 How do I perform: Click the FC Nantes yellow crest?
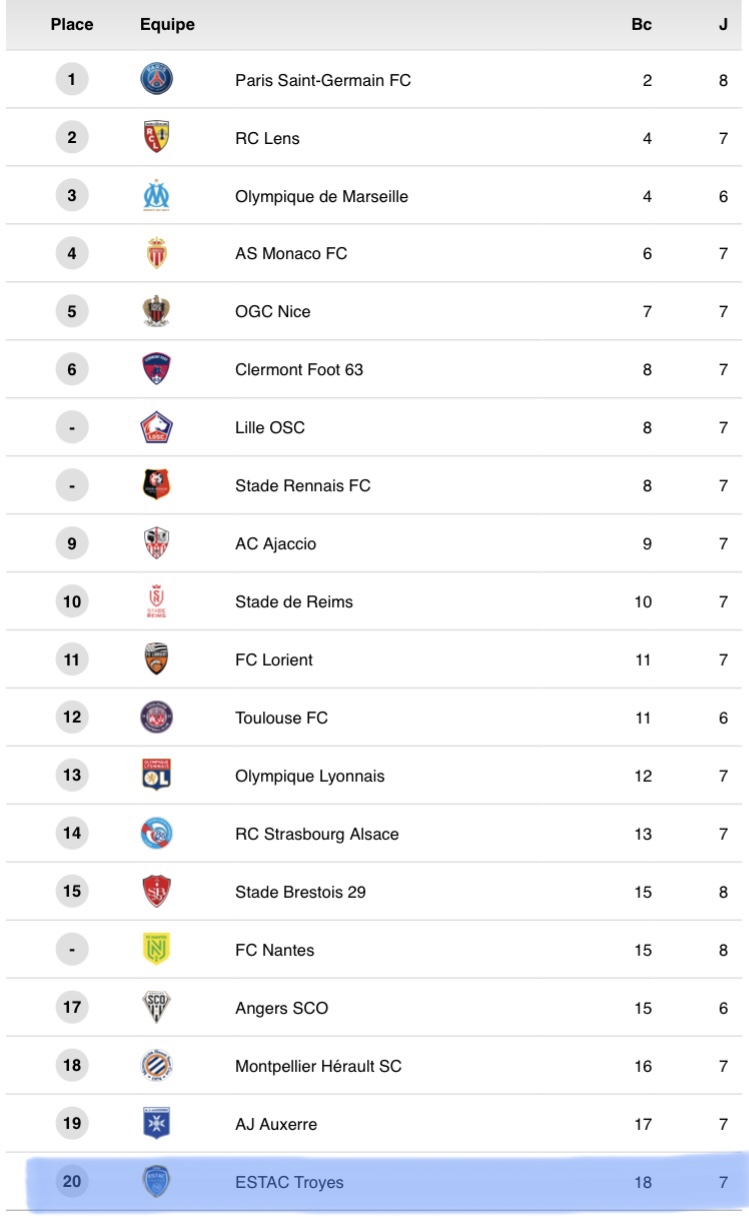(156, 950)
